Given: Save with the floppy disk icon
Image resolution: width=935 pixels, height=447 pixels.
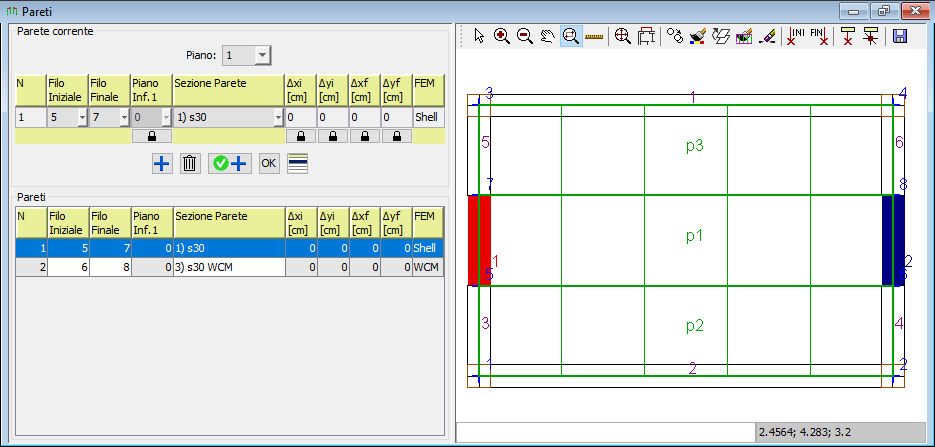Looking at the screenshot, I should (899, 36).
